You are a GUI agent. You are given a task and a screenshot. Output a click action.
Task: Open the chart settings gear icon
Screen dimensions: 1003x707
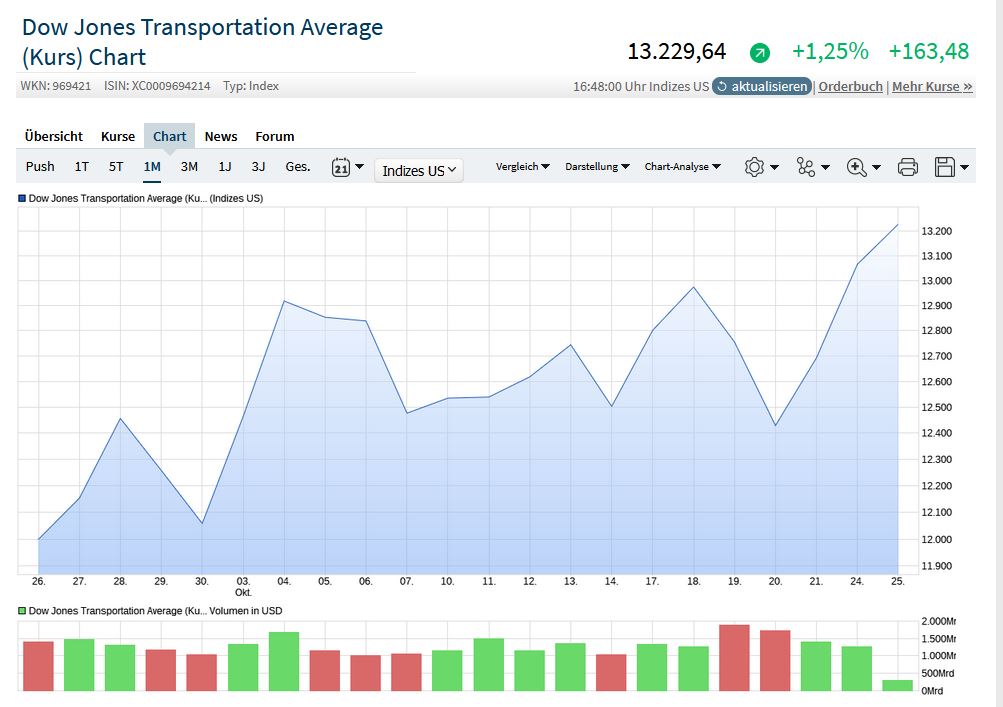coord(754,167)
